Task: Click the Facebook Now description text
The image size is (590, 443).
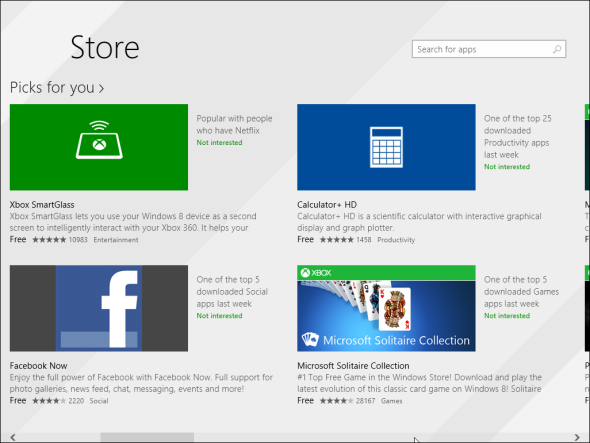Action: (141, 383)
